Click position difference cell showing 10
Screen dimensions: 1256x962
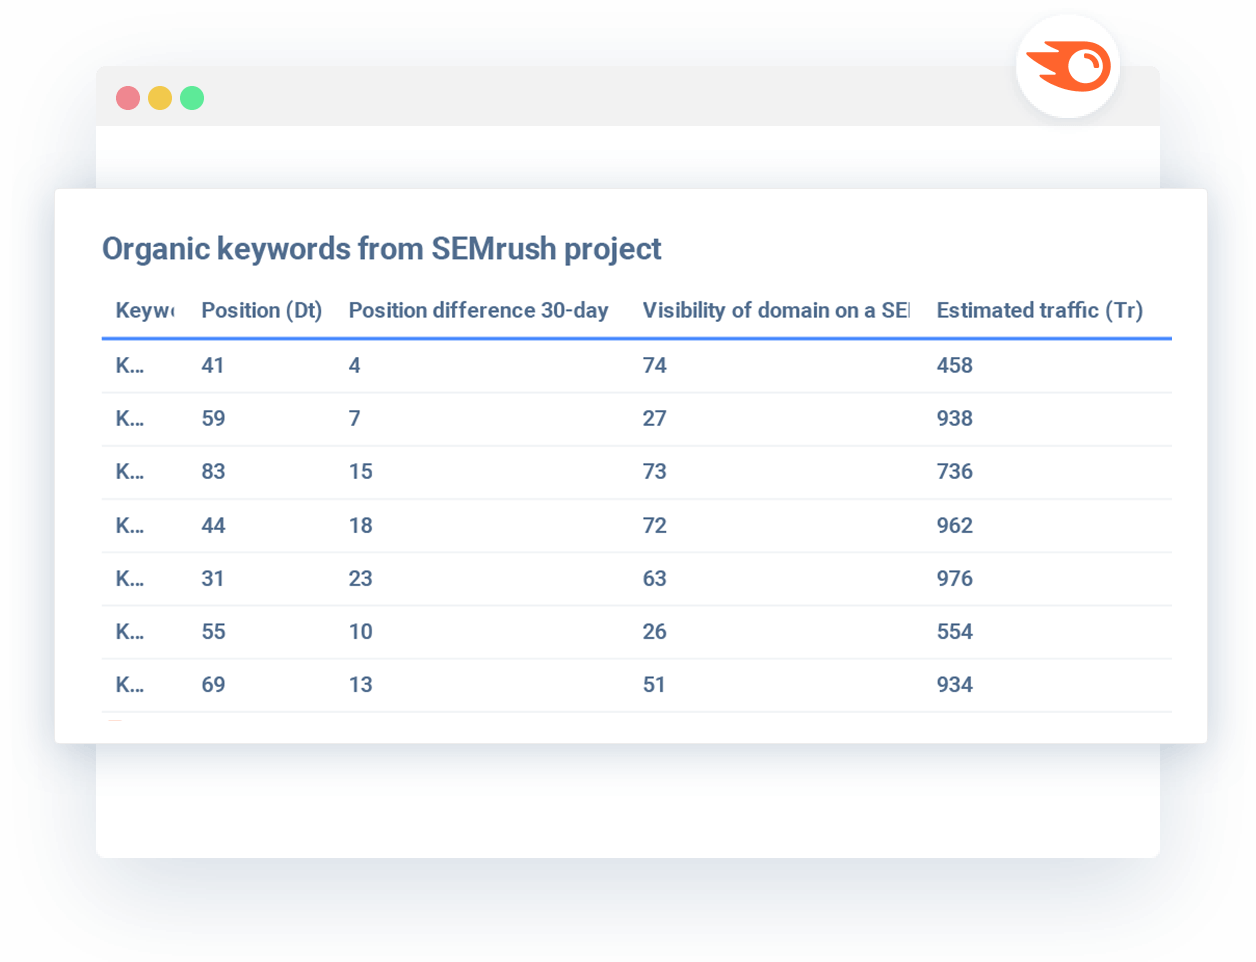[x=360, y=631]
